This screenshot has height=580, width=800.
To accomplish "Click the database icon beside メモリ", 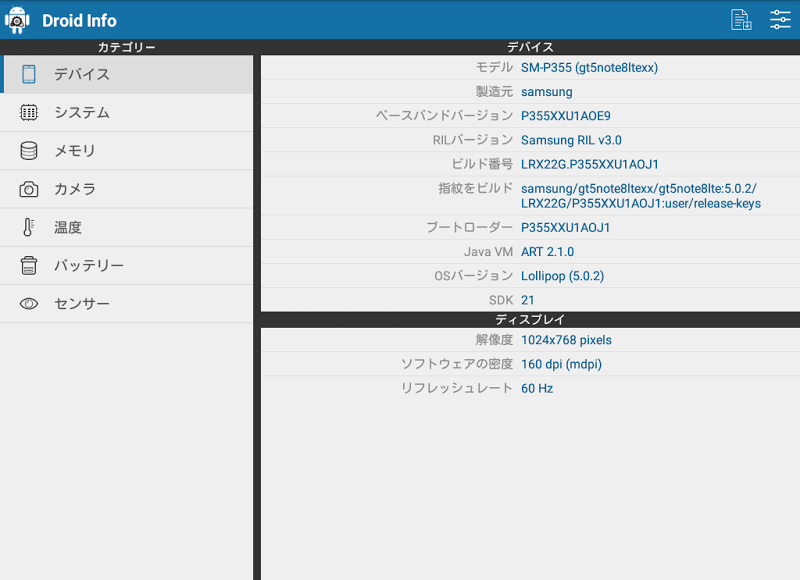I will point(29,151).
